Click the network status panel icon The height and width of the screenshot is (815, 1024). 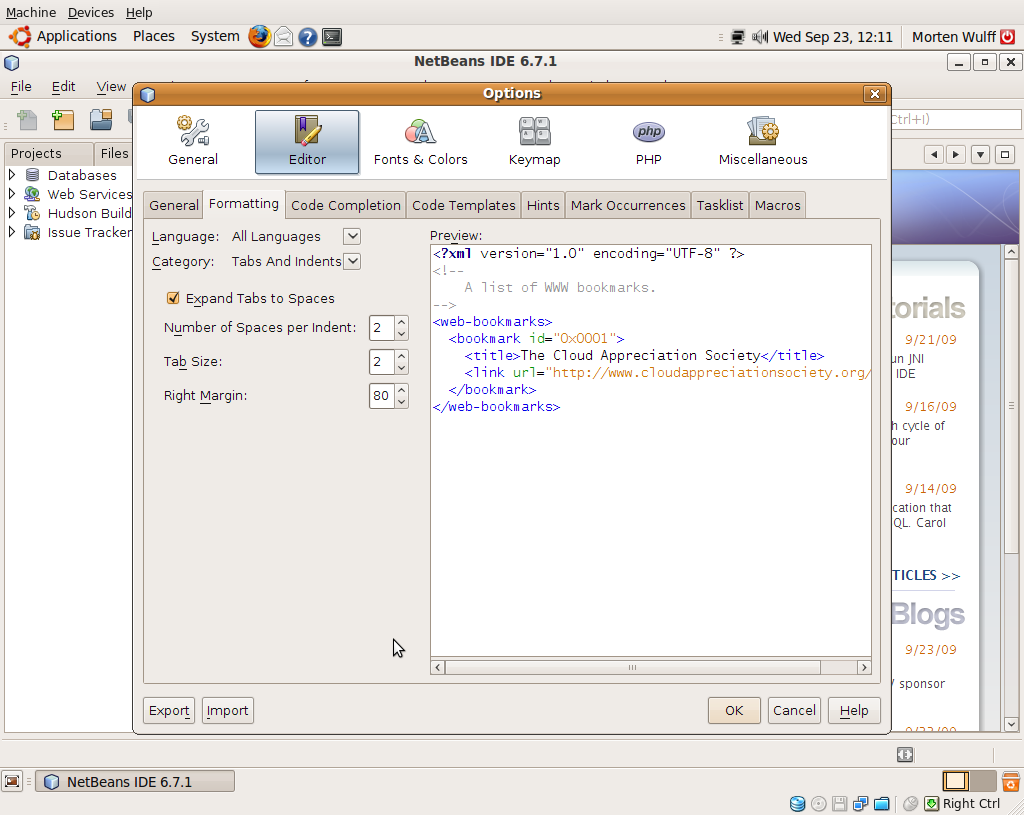pos(737,37)
